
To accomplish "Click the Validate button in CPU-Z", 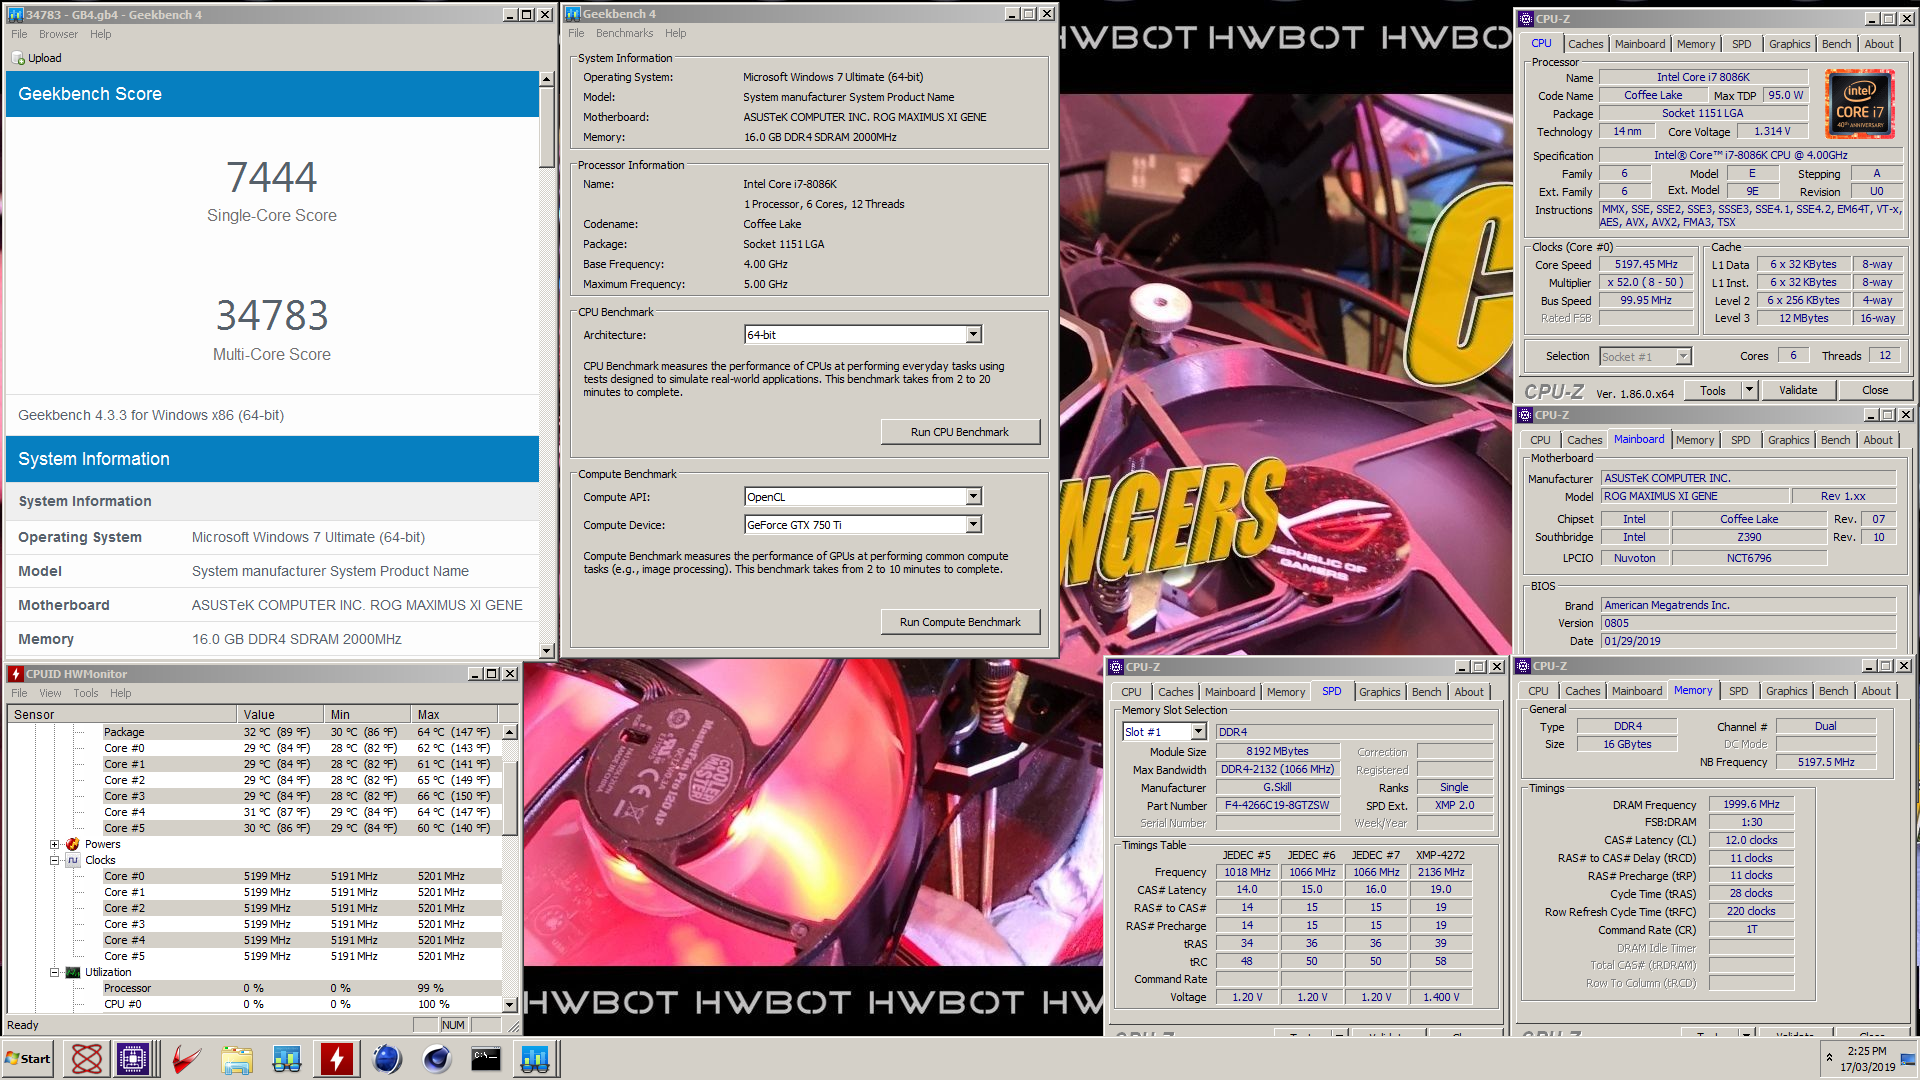I will [1798, 390].
